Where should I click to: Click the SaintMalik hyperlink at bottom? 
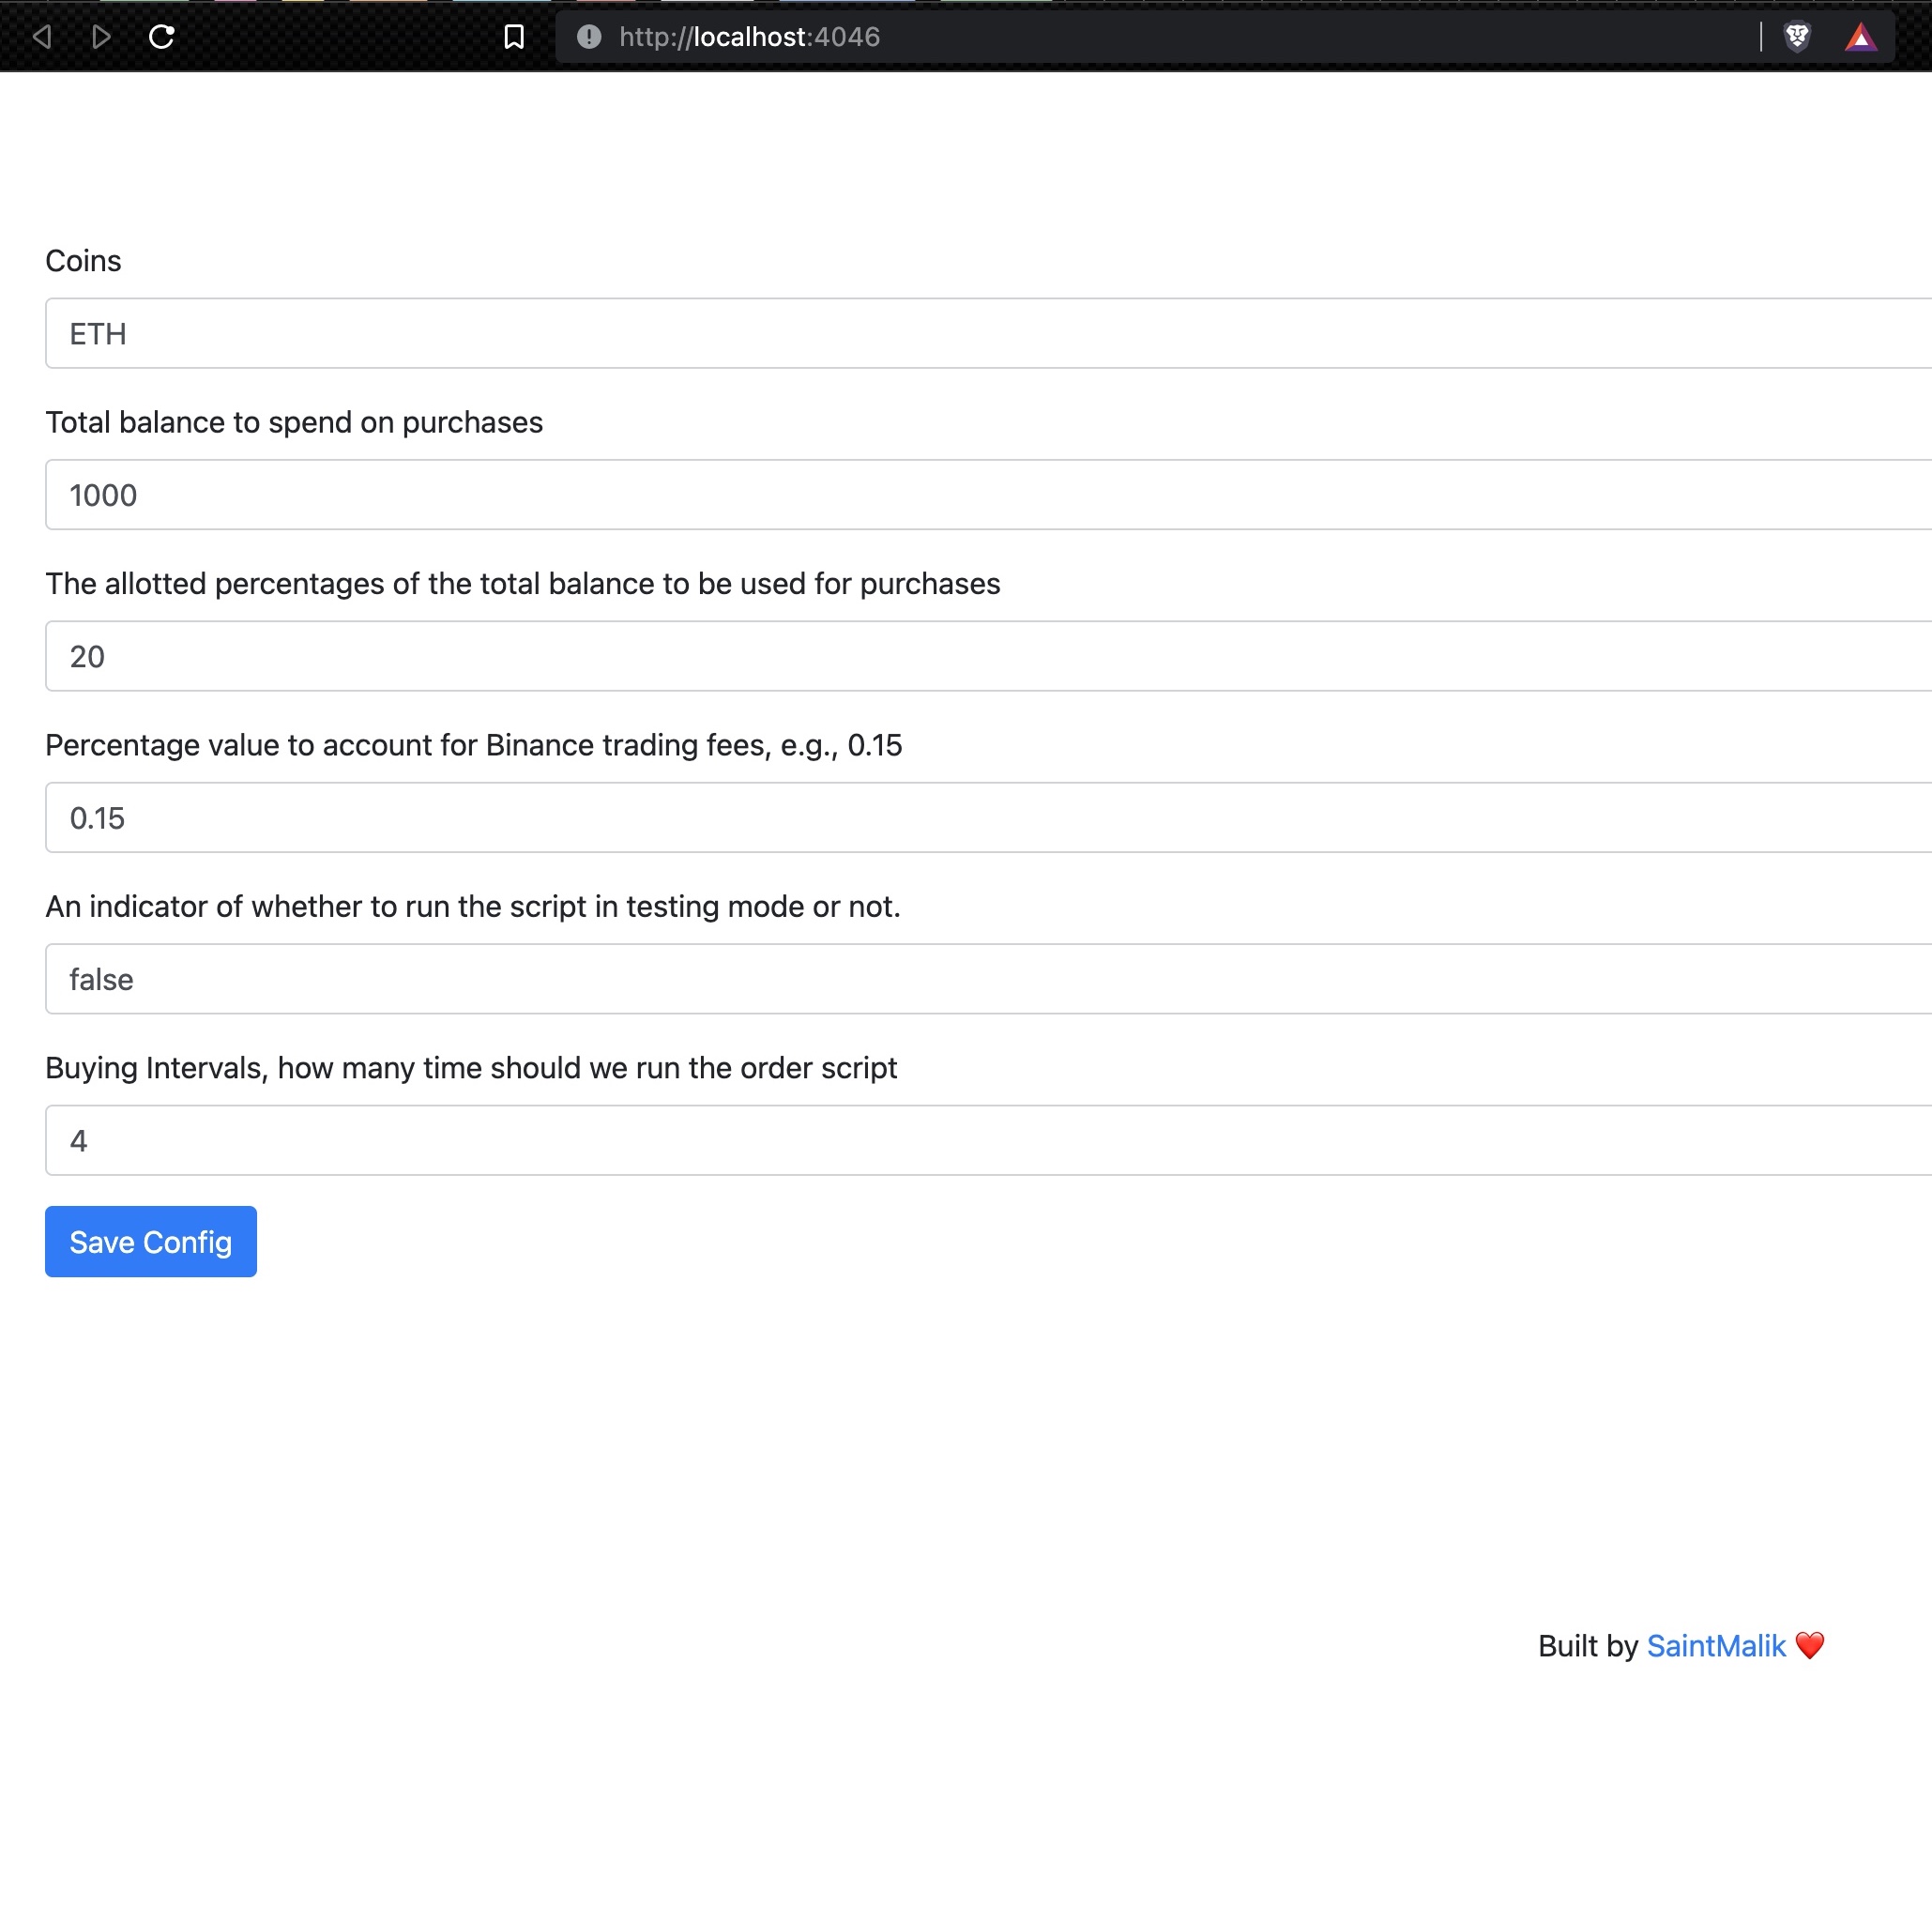point(1715,1643)
